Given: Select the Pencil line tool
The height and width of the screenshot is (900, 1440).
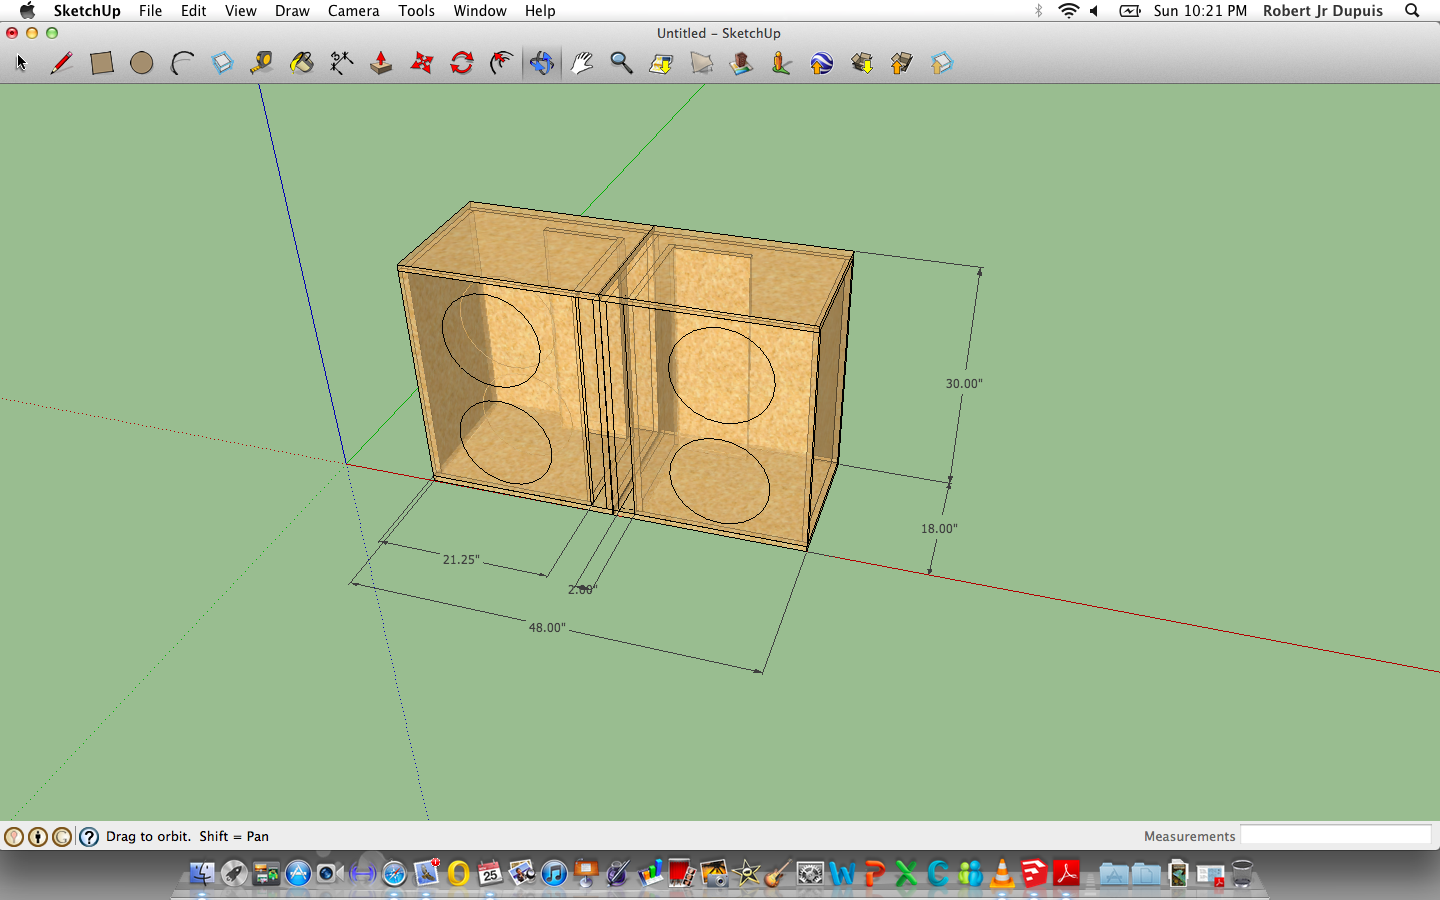Looking at the screenshot, I should point(61,63).
